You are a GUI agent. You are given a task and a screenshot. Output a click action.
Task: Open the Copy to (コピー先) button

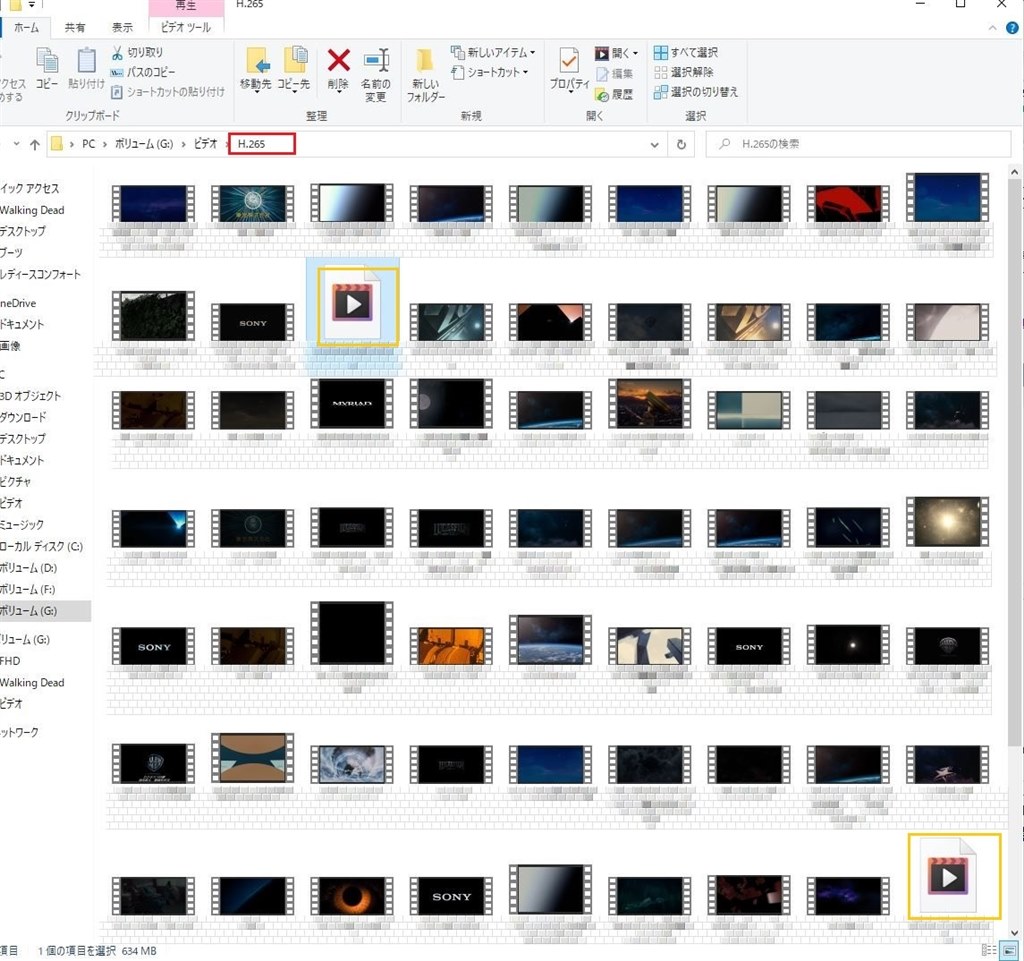(x=295, y=69)
